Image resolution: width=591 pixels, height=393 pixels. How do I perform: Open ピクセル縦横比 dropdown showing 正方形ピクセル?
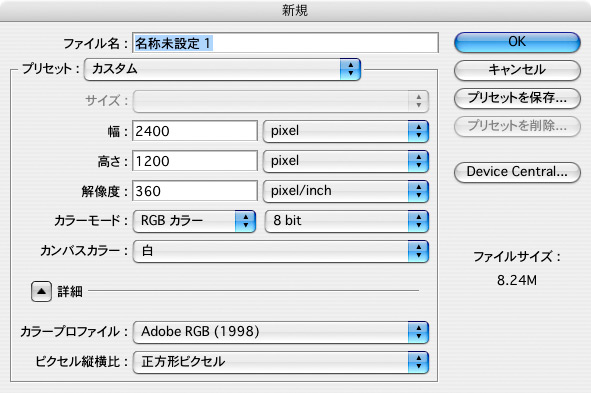[281, 362]
